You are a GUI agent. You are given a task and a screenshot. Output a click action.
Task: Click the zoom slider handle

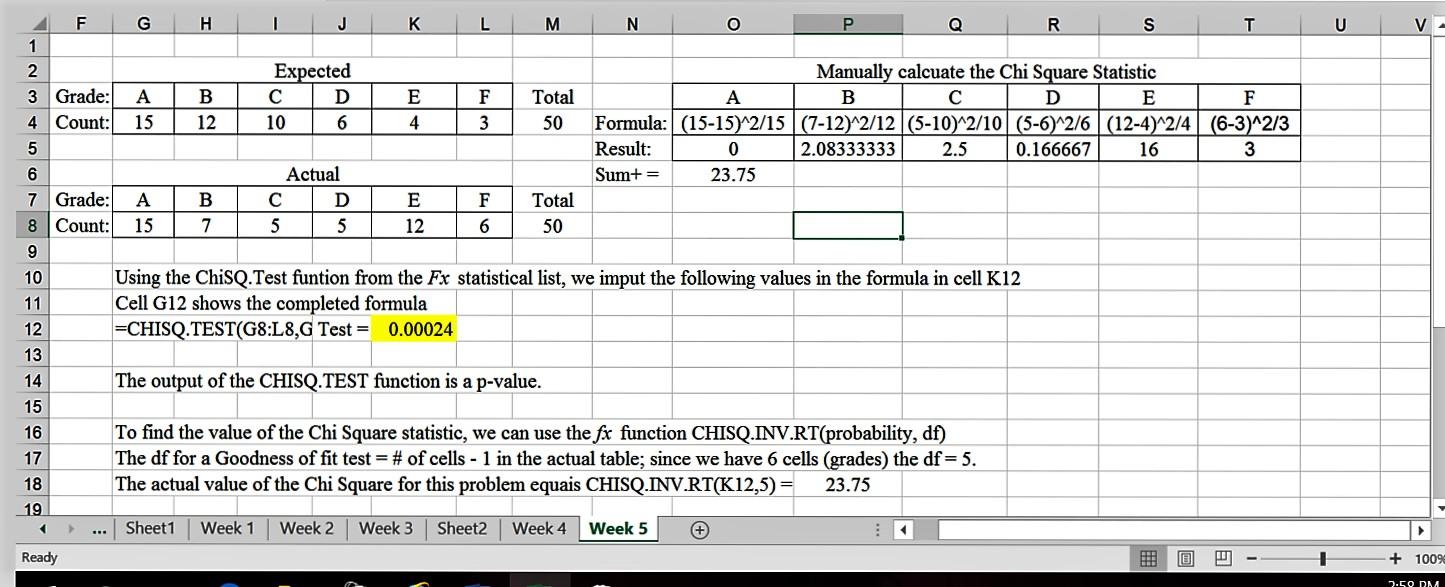pos(1322,558)
